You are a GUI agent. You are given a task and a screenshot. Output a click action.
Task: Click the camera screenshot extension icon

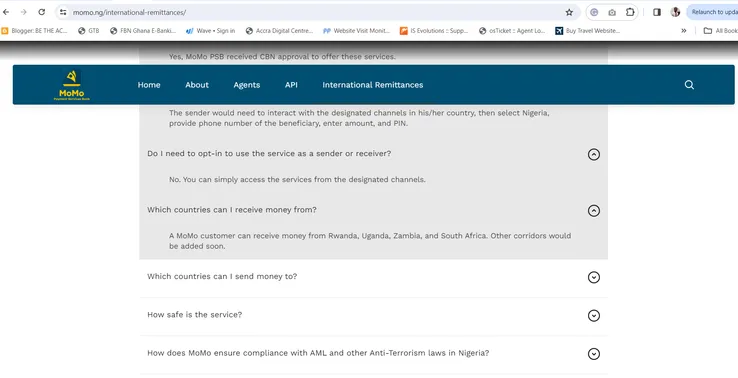[x=612, y=12]
